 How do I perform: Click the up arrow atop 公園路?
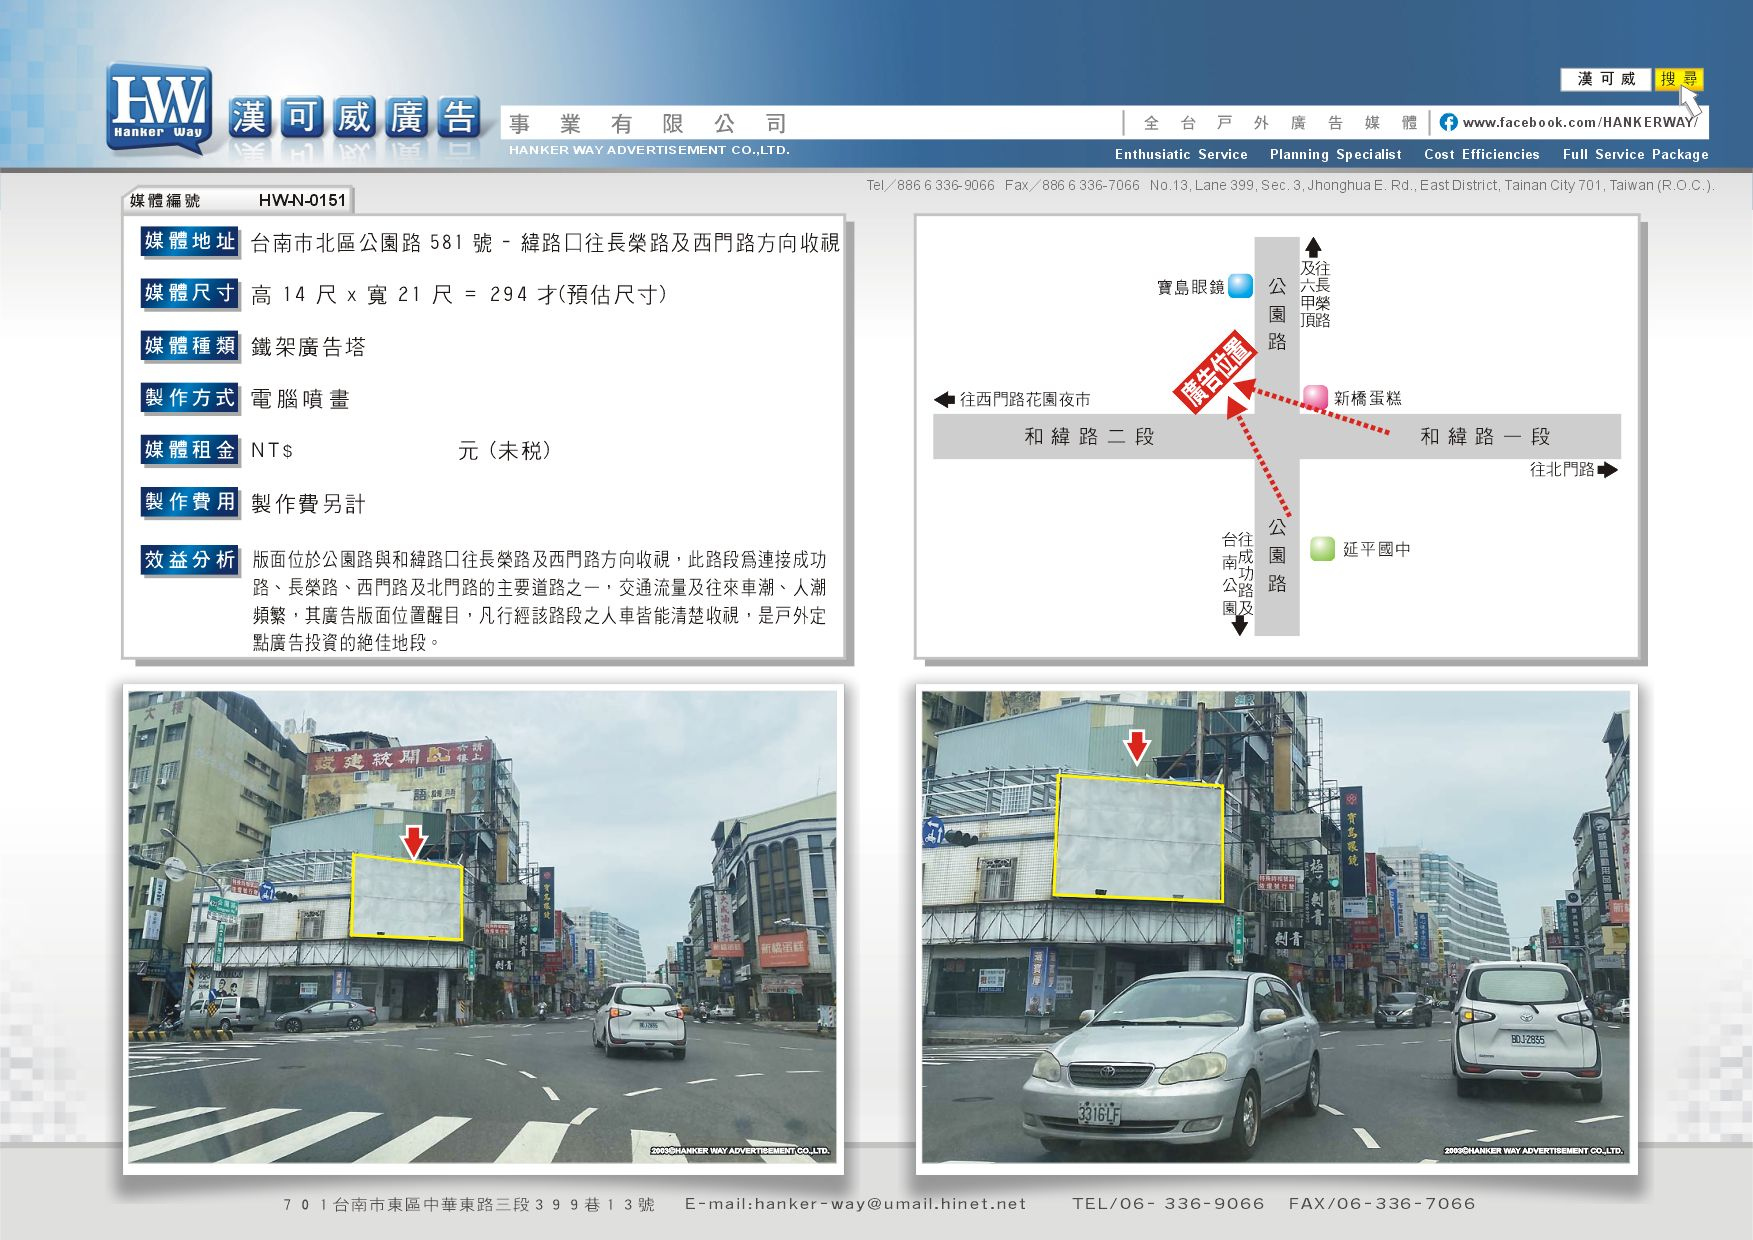(x=1313, y=247)
